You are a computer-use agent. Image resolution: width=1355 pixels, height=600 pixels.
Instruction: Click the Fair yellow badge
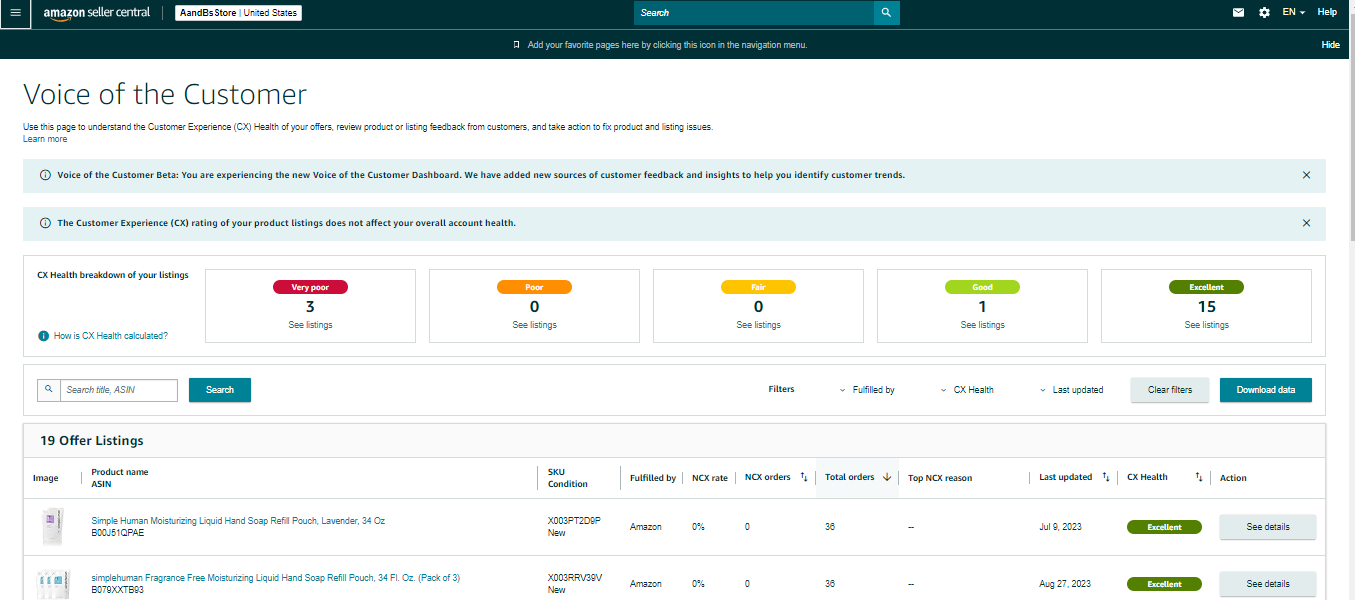pos(758,287)
